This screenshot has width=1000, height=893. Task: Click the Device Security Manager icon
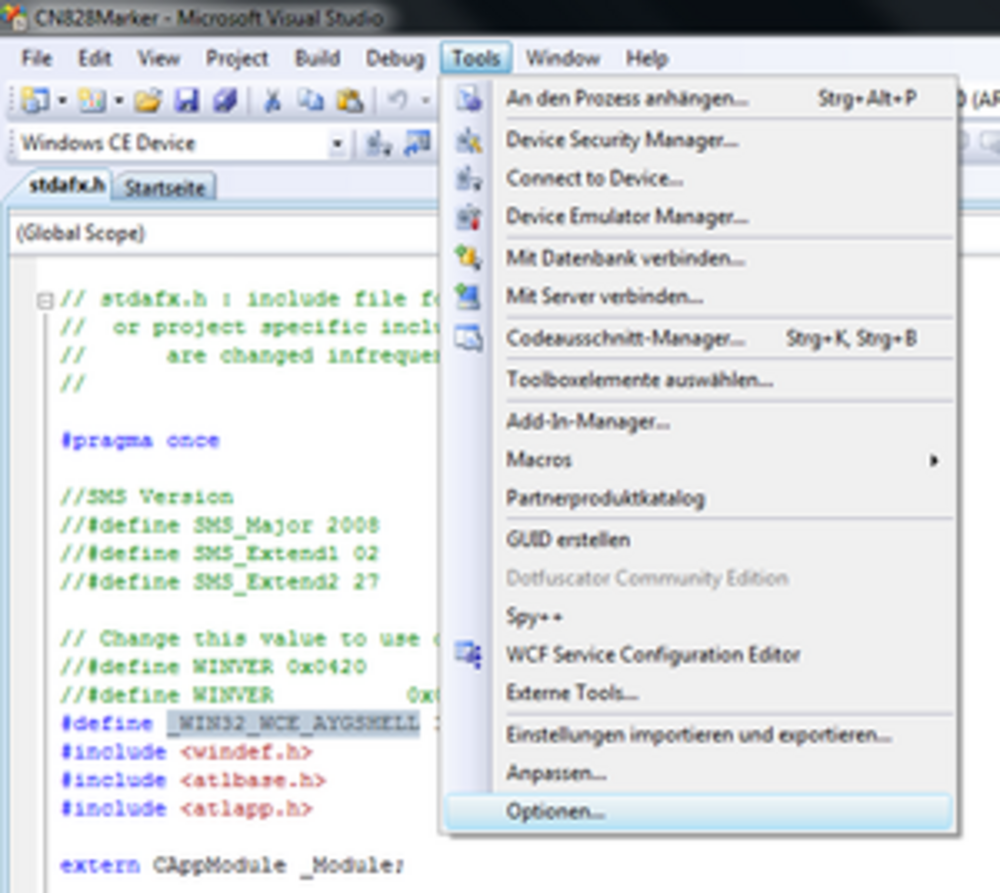point(469,140)
